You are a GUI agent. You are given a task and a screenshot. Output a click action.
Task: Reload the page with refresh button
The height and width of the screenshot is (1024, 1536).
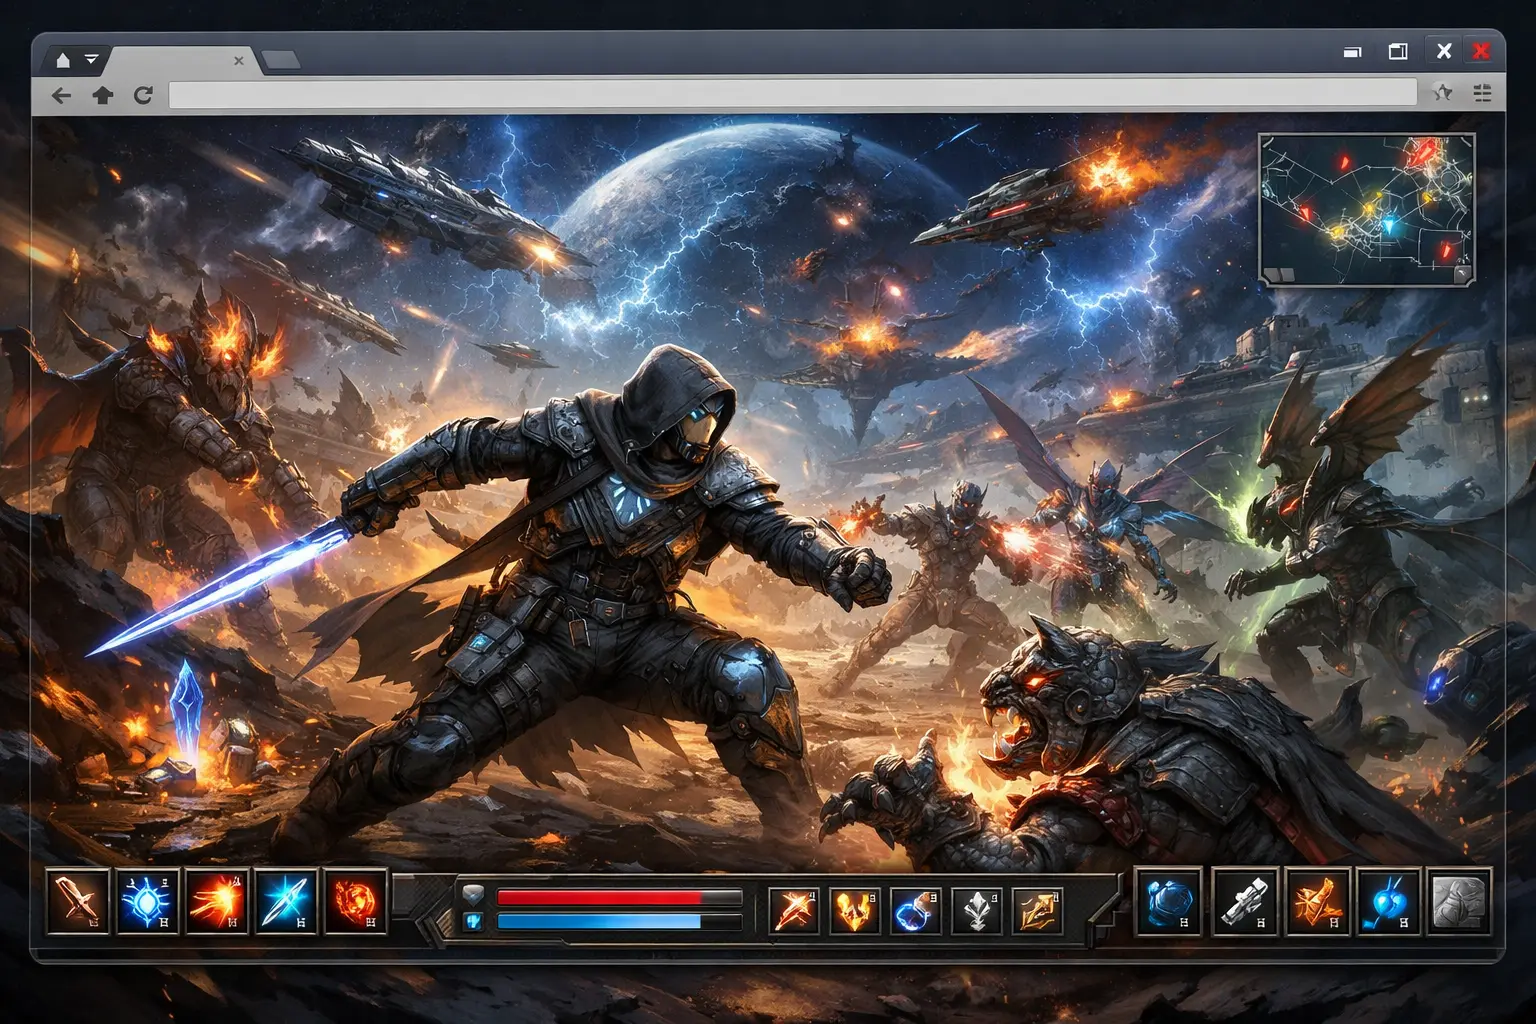(143, 95)
